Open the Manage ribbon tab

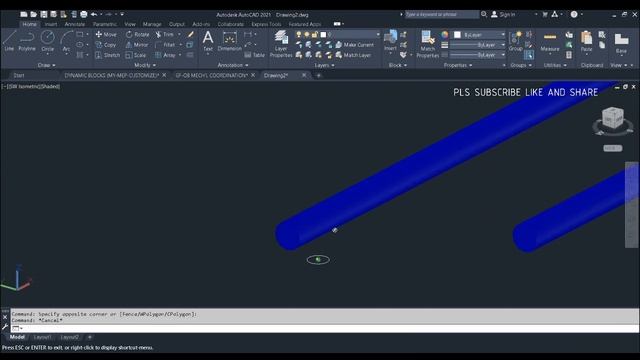click(152, 24)
